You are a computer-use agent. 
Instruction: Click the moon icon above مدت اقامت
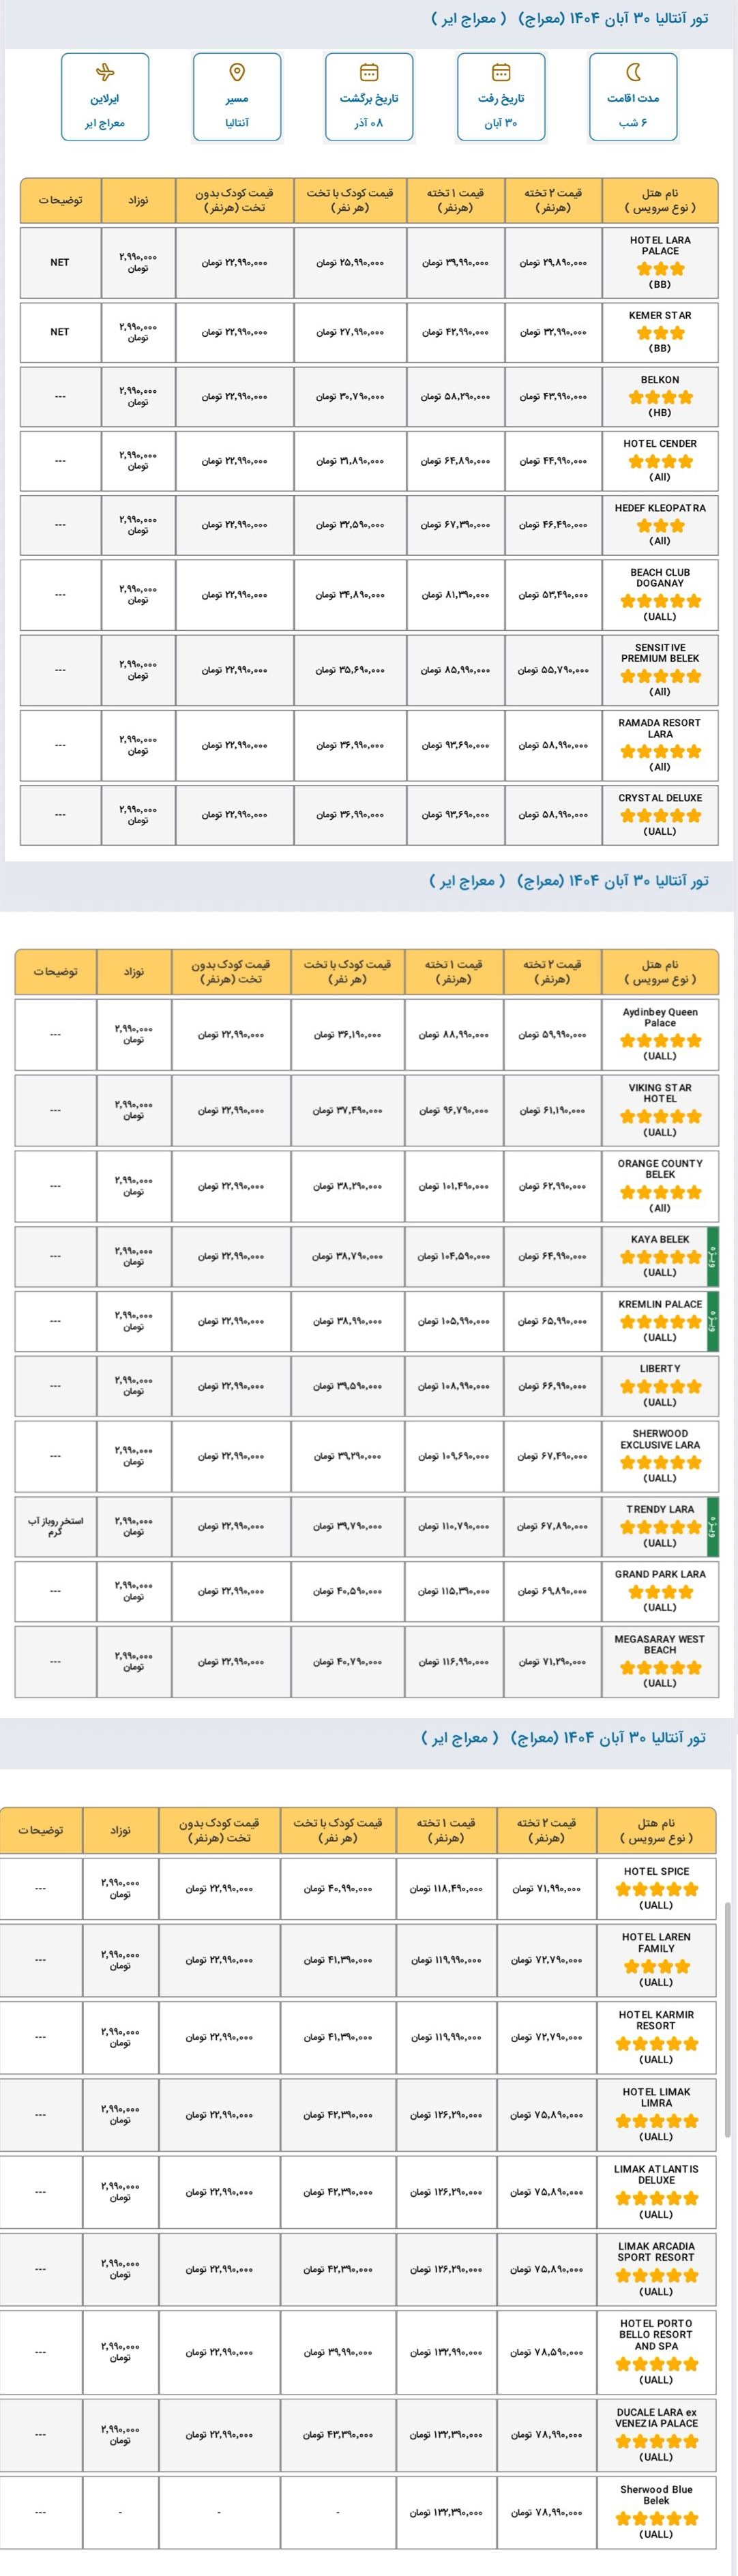[x=633, y=72]
